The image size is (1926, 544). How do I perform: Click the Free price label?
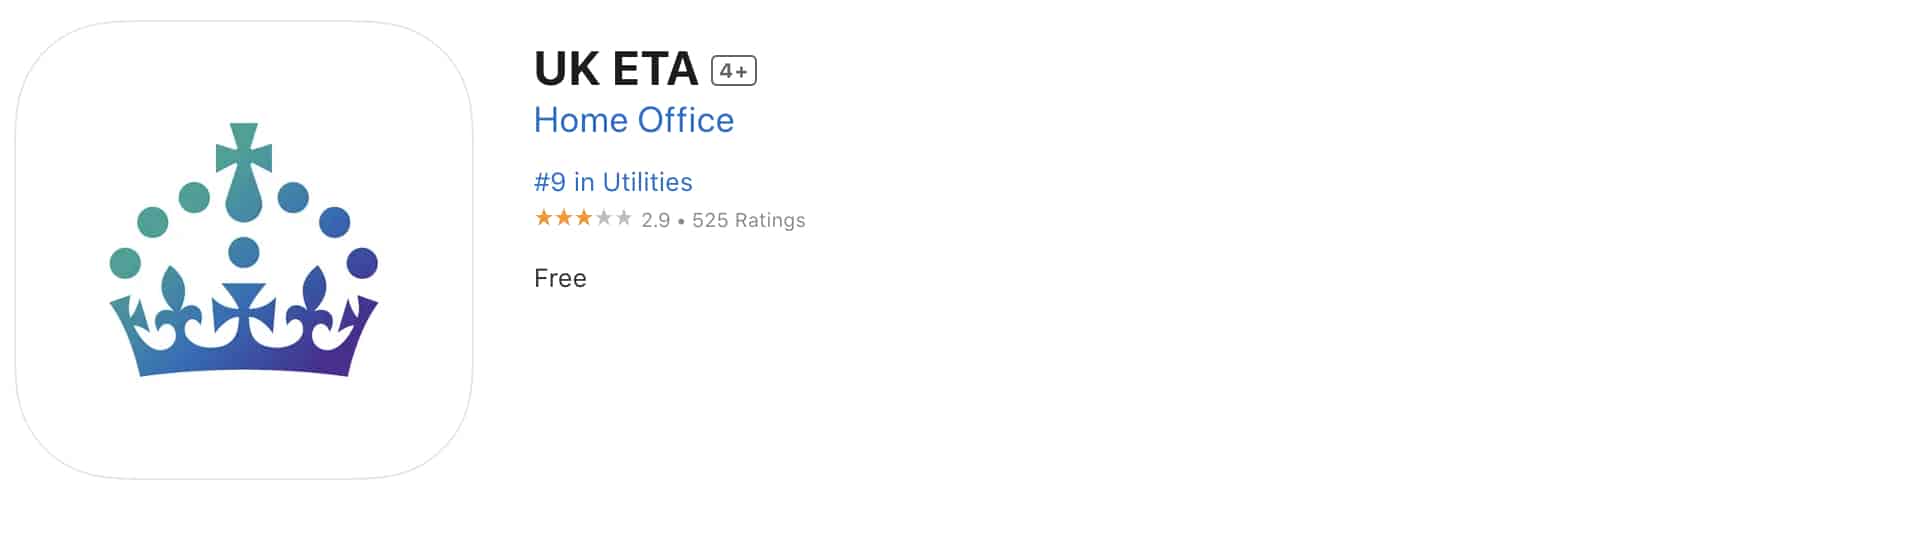(560, 278)
